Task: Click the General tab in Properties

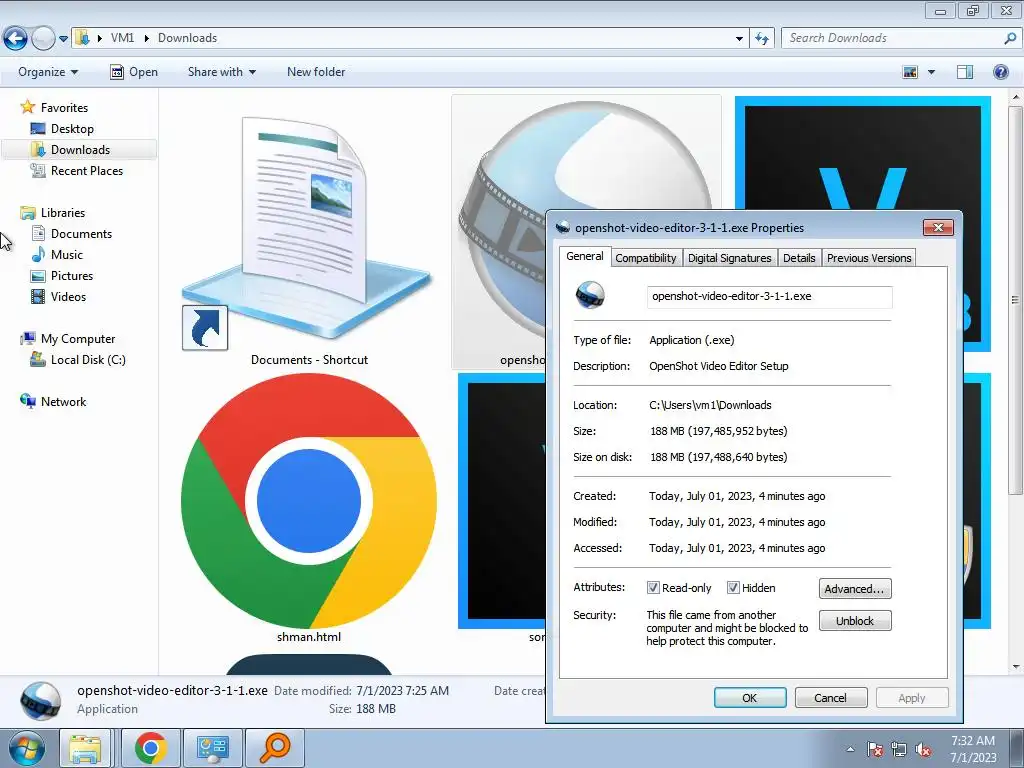Action: pyautogui.click(x=584, y=256)
